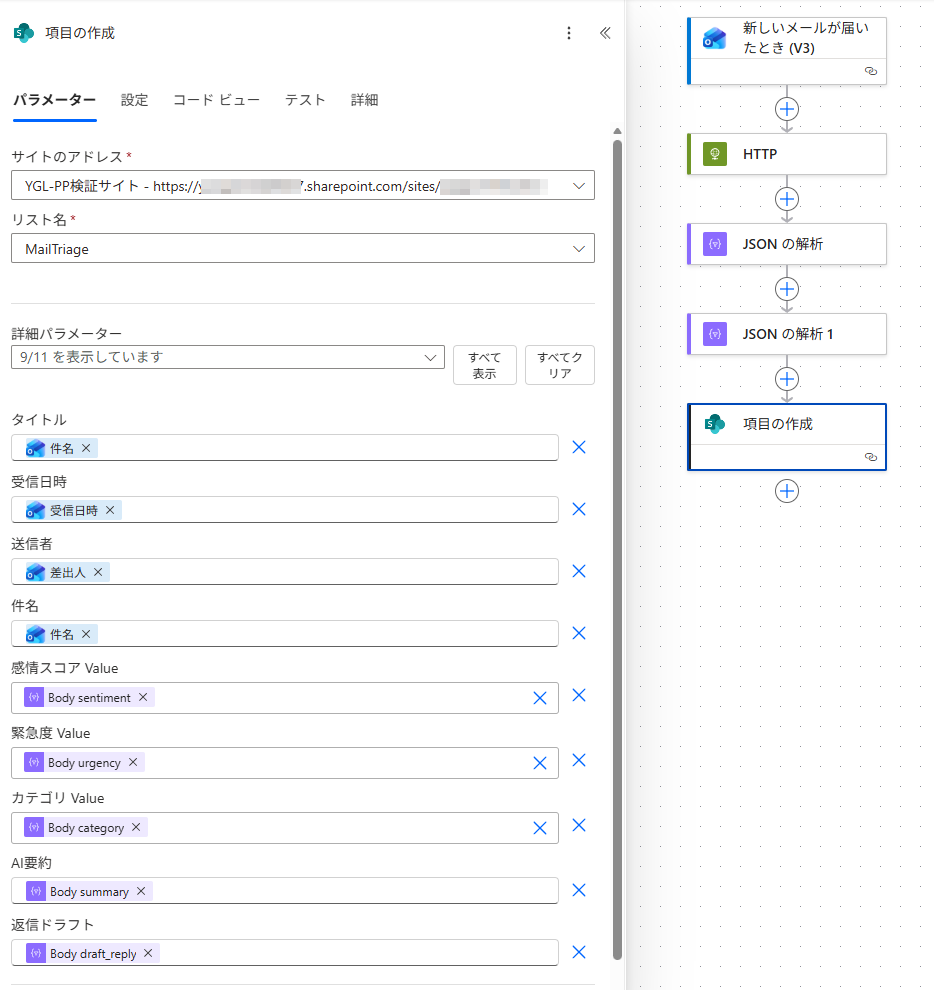This screenshot has width=934, height=990.
Task: Remove the 返信ドラフト parameter with its X icon
Action: 578,952
